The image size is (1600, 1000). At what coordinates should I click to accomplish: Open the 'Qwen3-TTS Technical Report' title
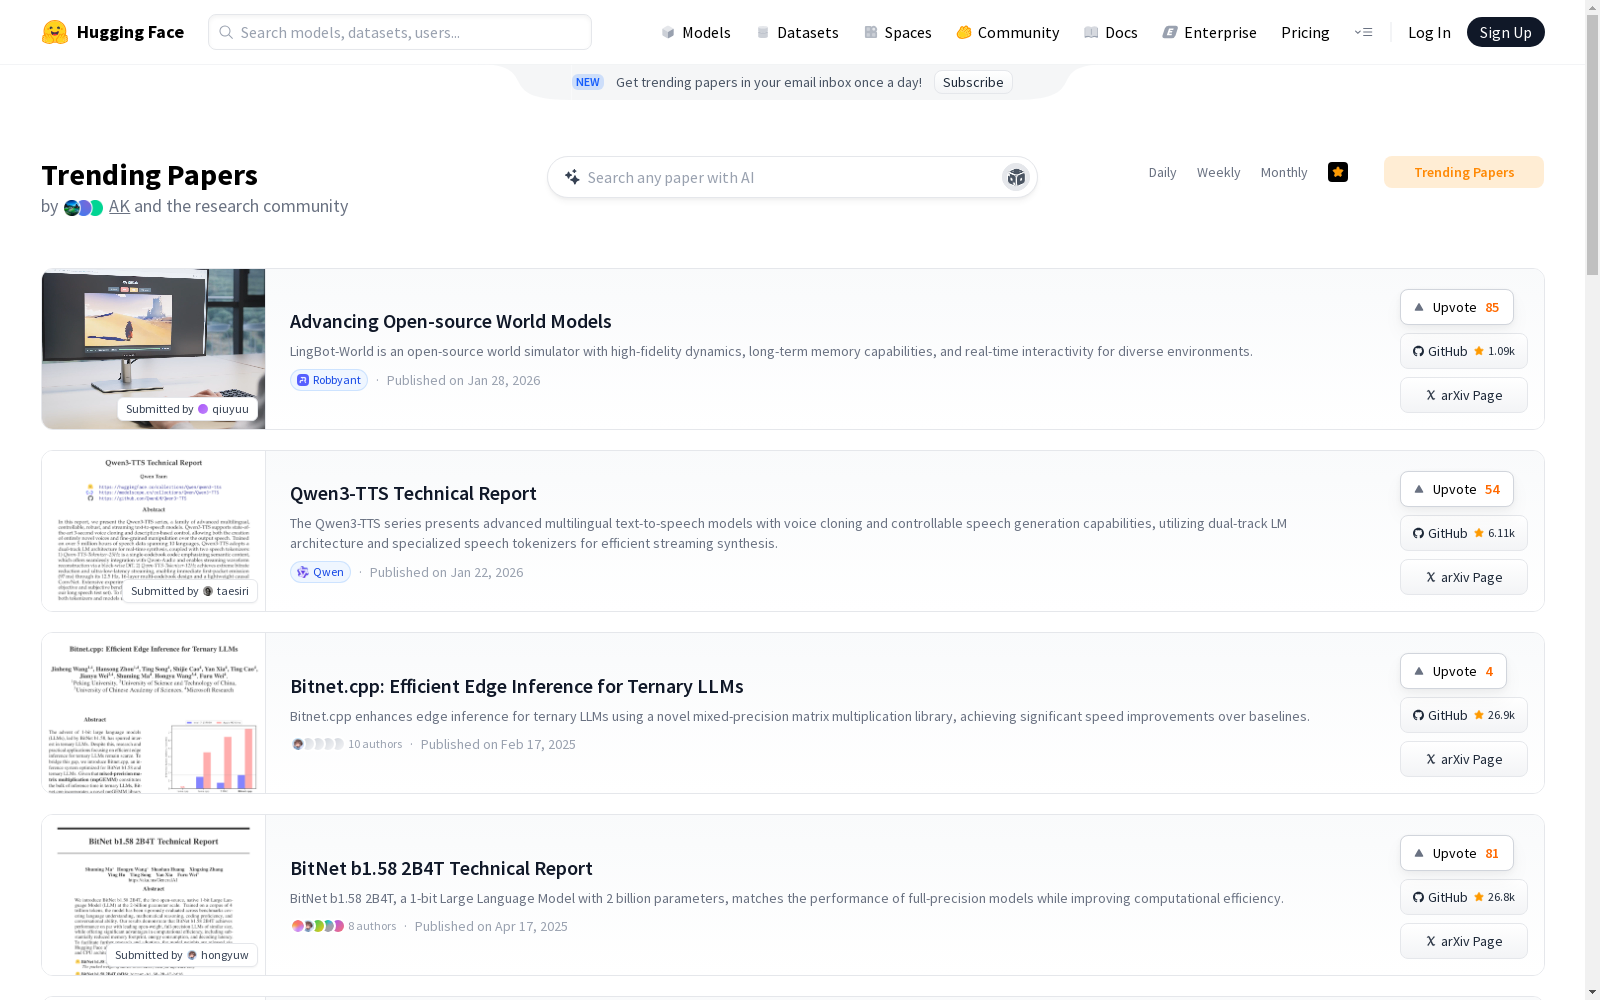[413, 493]
